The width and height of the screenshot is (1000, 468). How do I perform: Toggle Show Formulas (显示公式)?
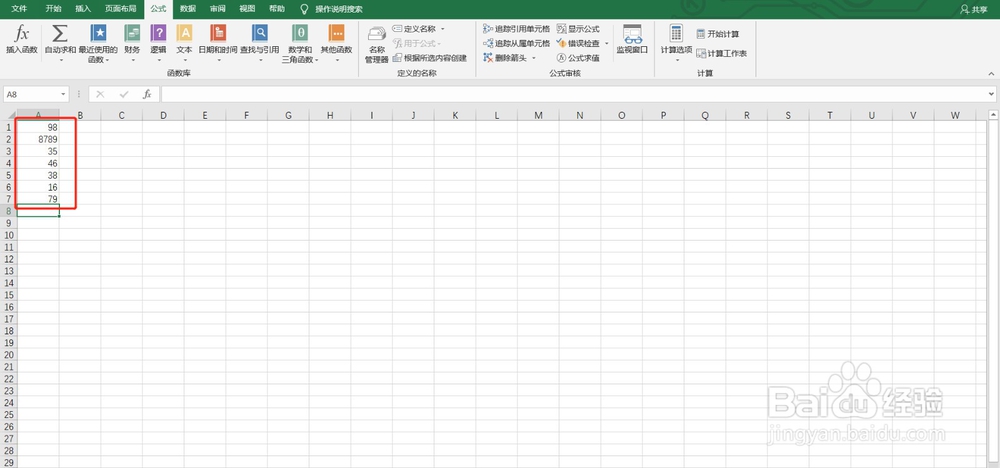[578, 29]
